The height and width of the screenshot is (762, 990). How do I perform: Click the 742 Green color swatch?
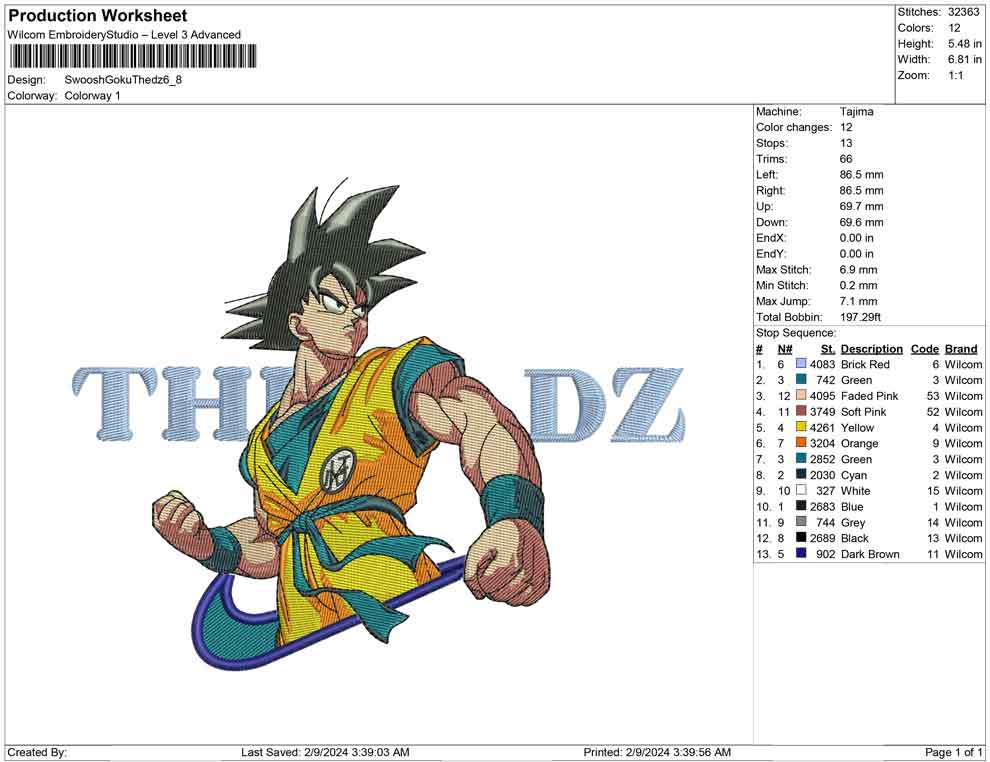801,380
